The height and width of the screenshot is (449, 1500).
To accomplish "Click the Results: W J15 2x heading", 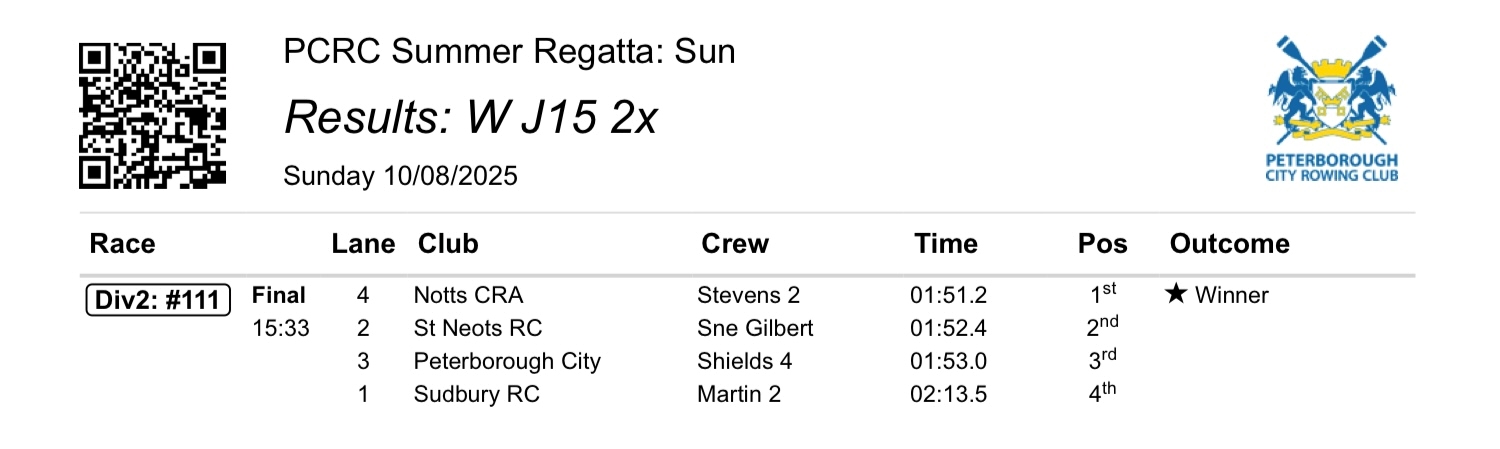I will (x=470, y=120).
